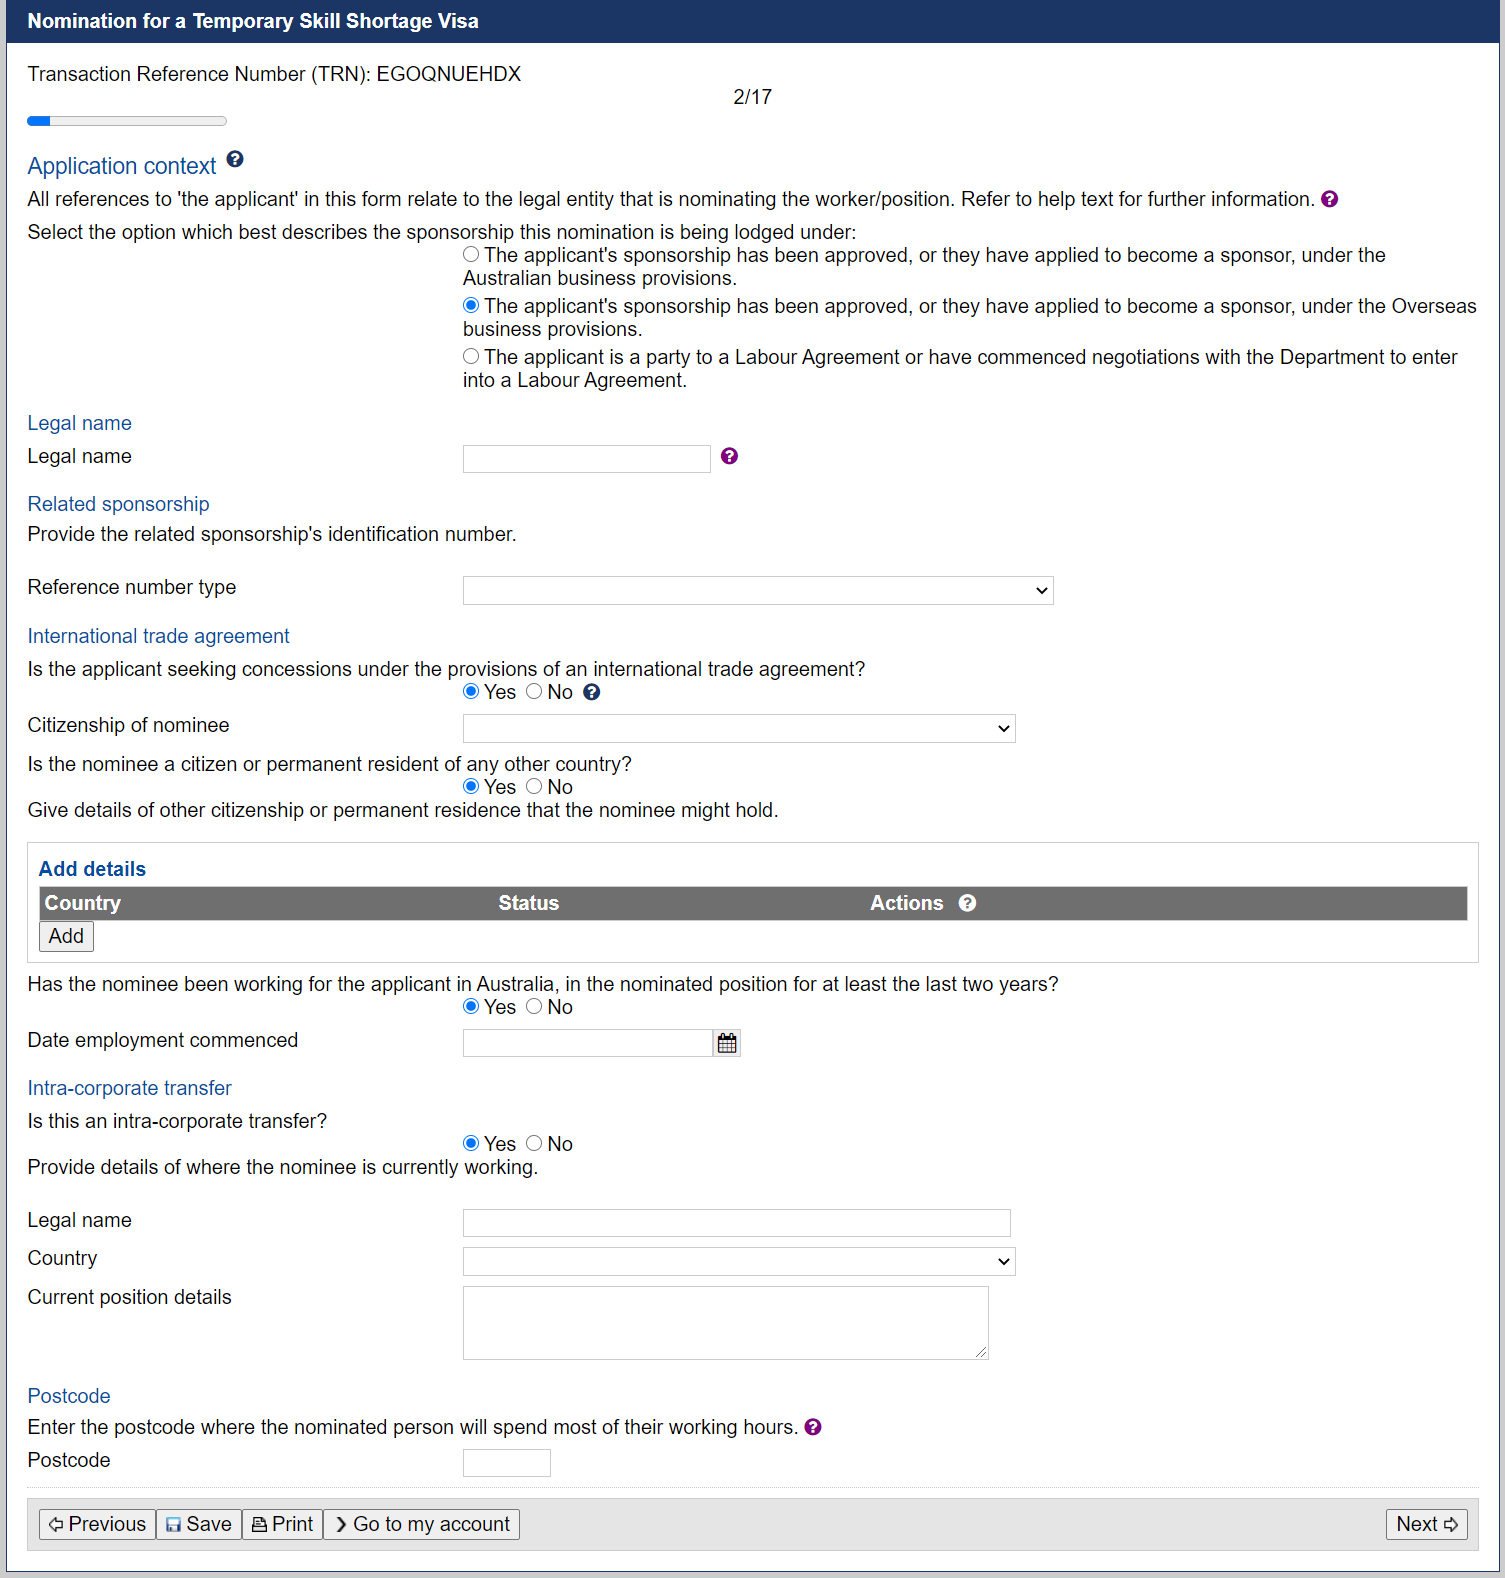Select Labour Agreement sponsorship radio option
Image resolution: width=1505 pixels, height=1578 pixels.
coord(471,356)
